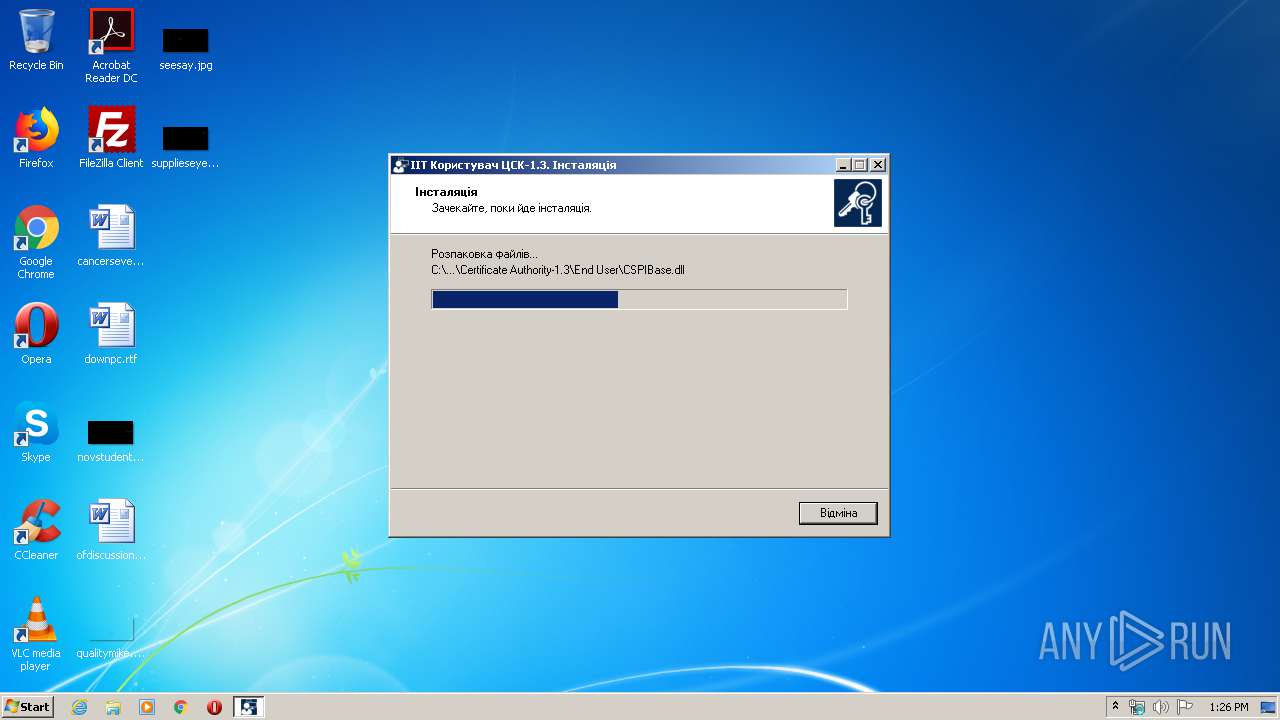Image resolution: width=1280 pixels, height=720 pixels.
Task: Select the ofdiscussion Word document icon
Action: click(111, 530)
